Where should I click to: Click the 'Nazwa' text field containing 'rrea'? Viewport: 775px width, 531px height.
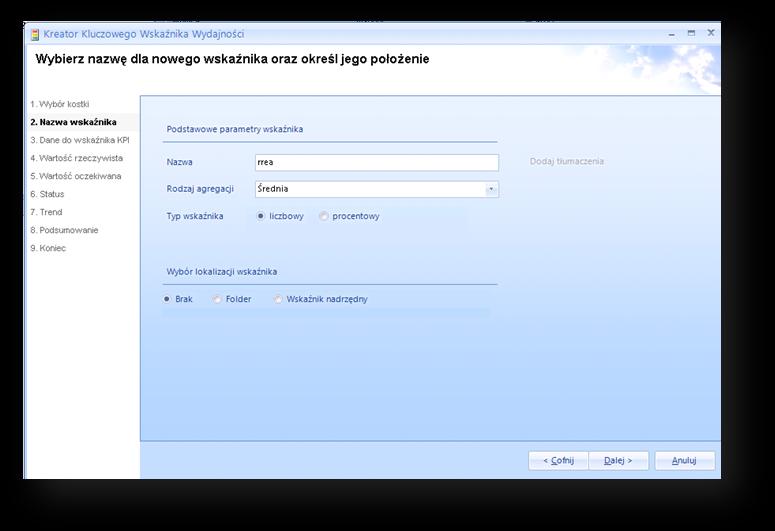377,162
